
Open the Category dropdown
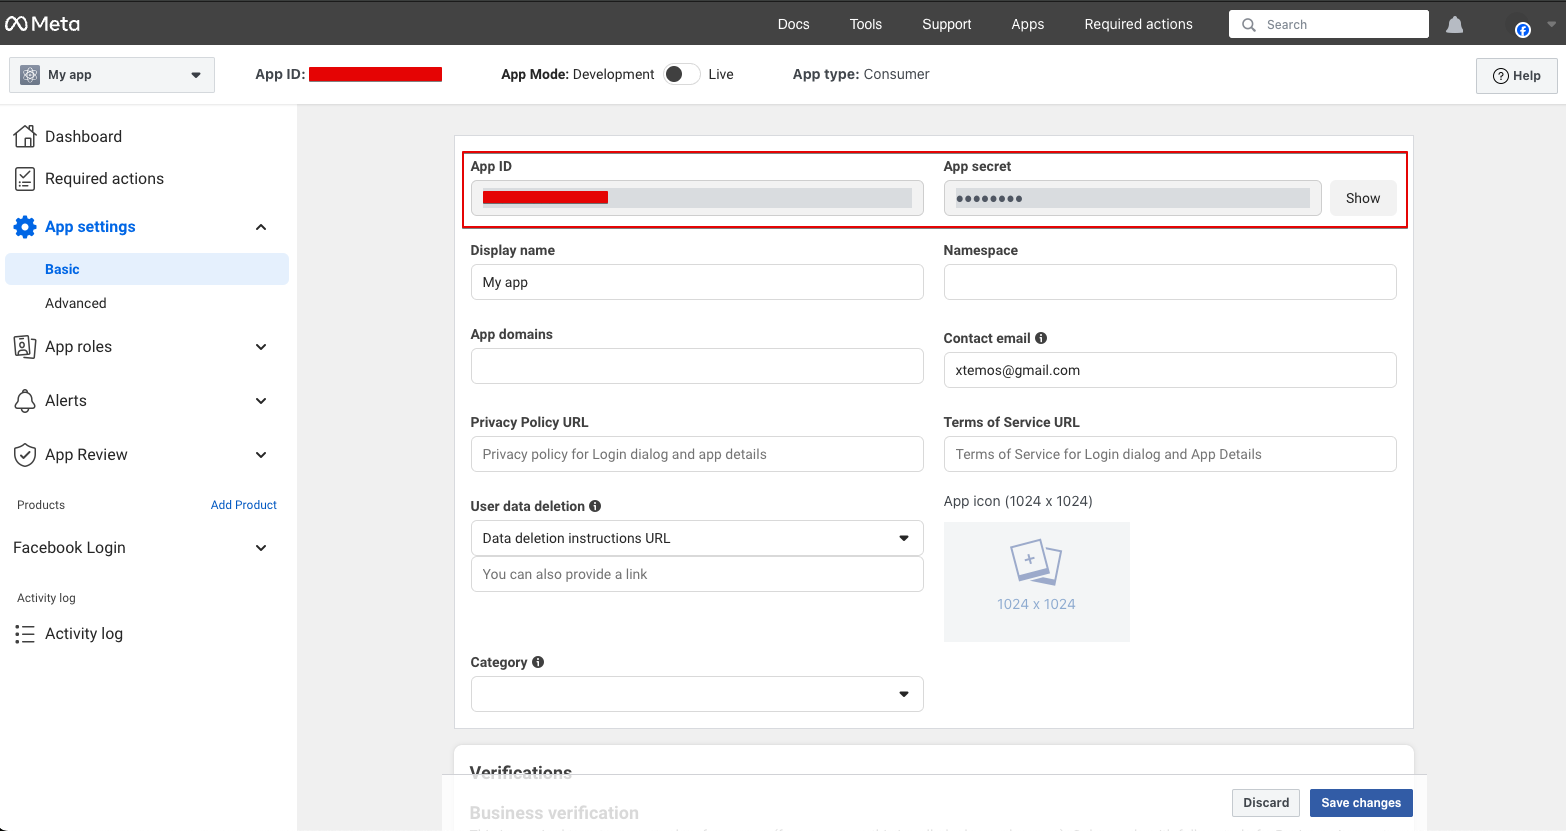click(x=696, y=694)
